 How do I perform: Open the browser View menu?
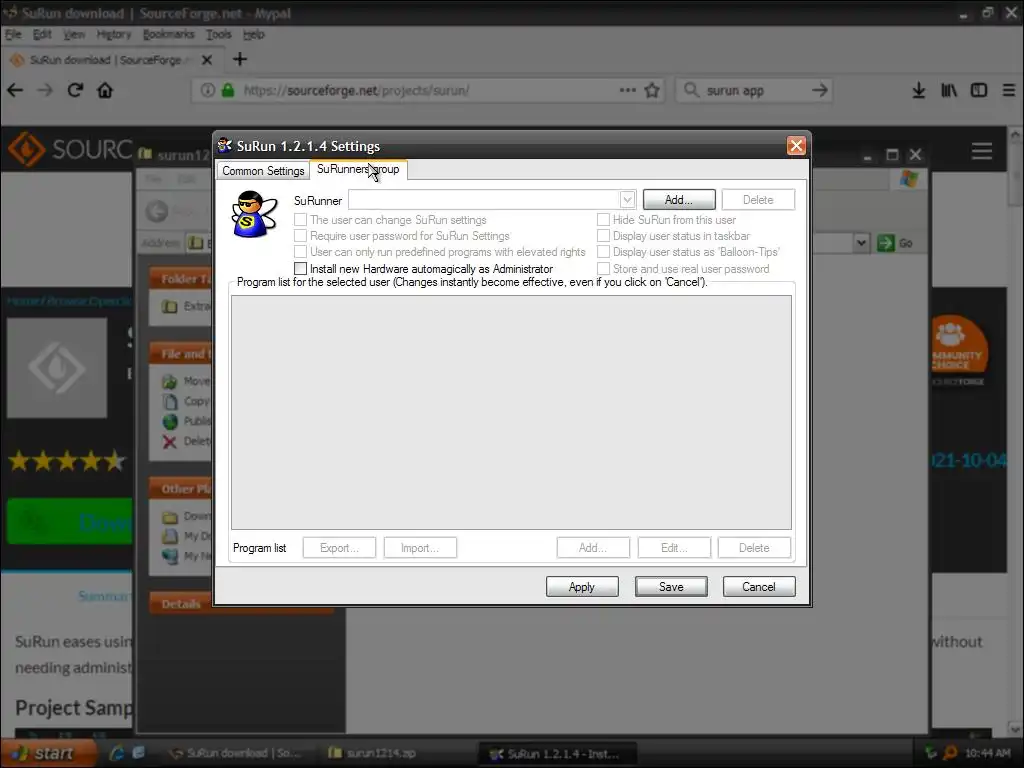[74, 35]
